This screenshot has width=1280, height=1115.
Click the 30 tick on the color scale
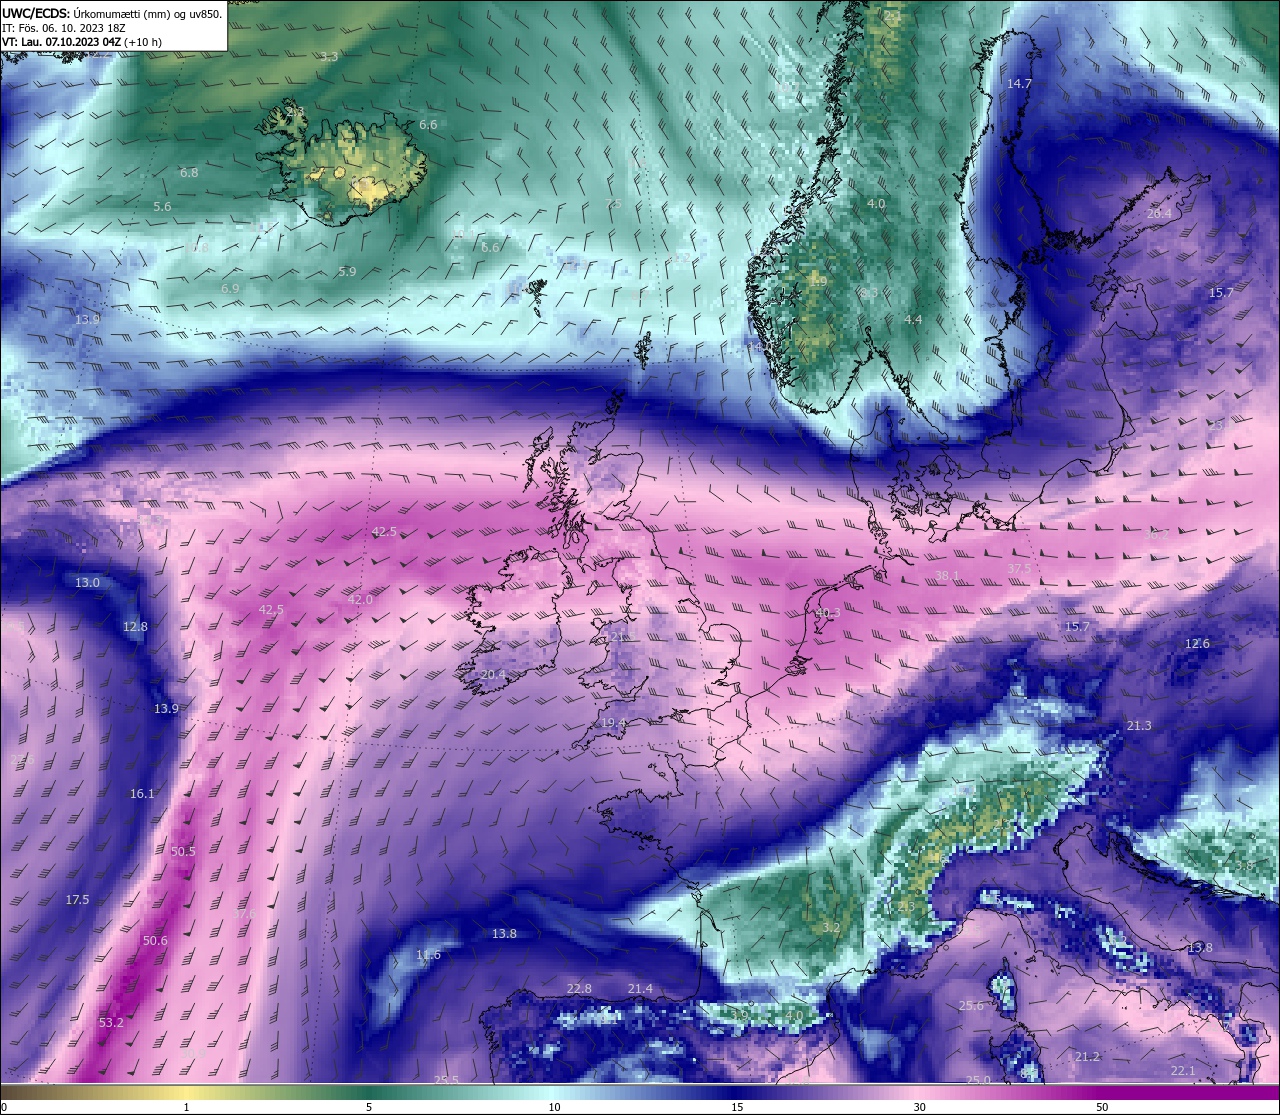tap(919, 1107)
